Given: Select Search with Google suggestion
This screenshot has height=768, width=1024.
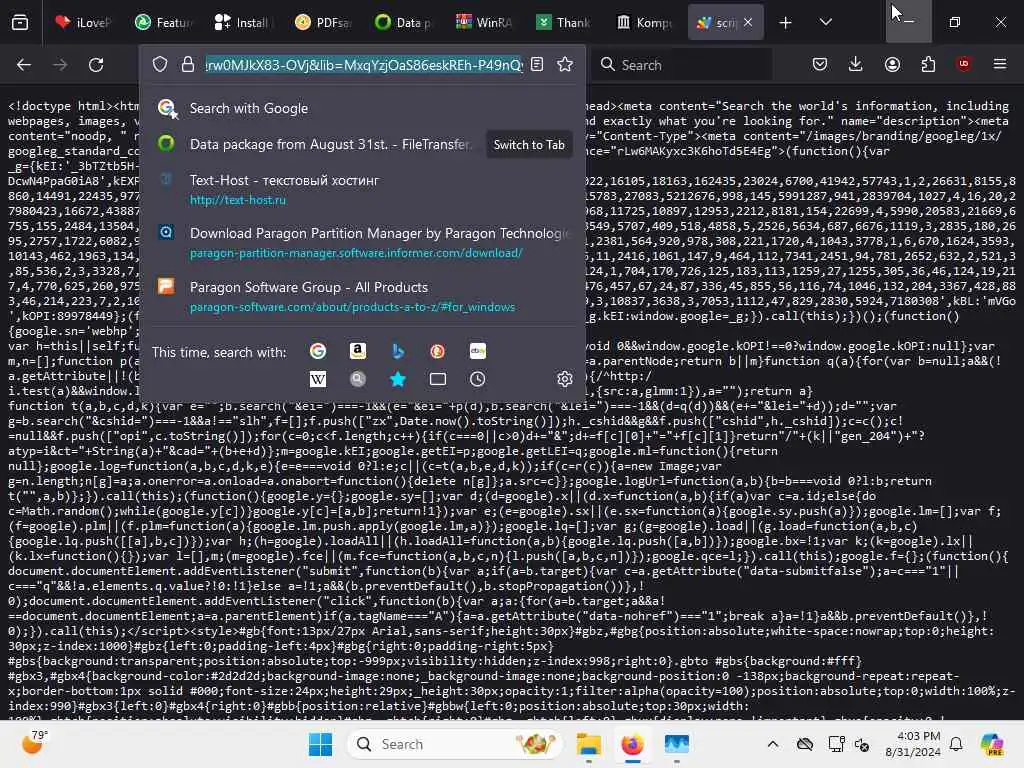Looking at the screenshot, I should [x=362, y=108].
